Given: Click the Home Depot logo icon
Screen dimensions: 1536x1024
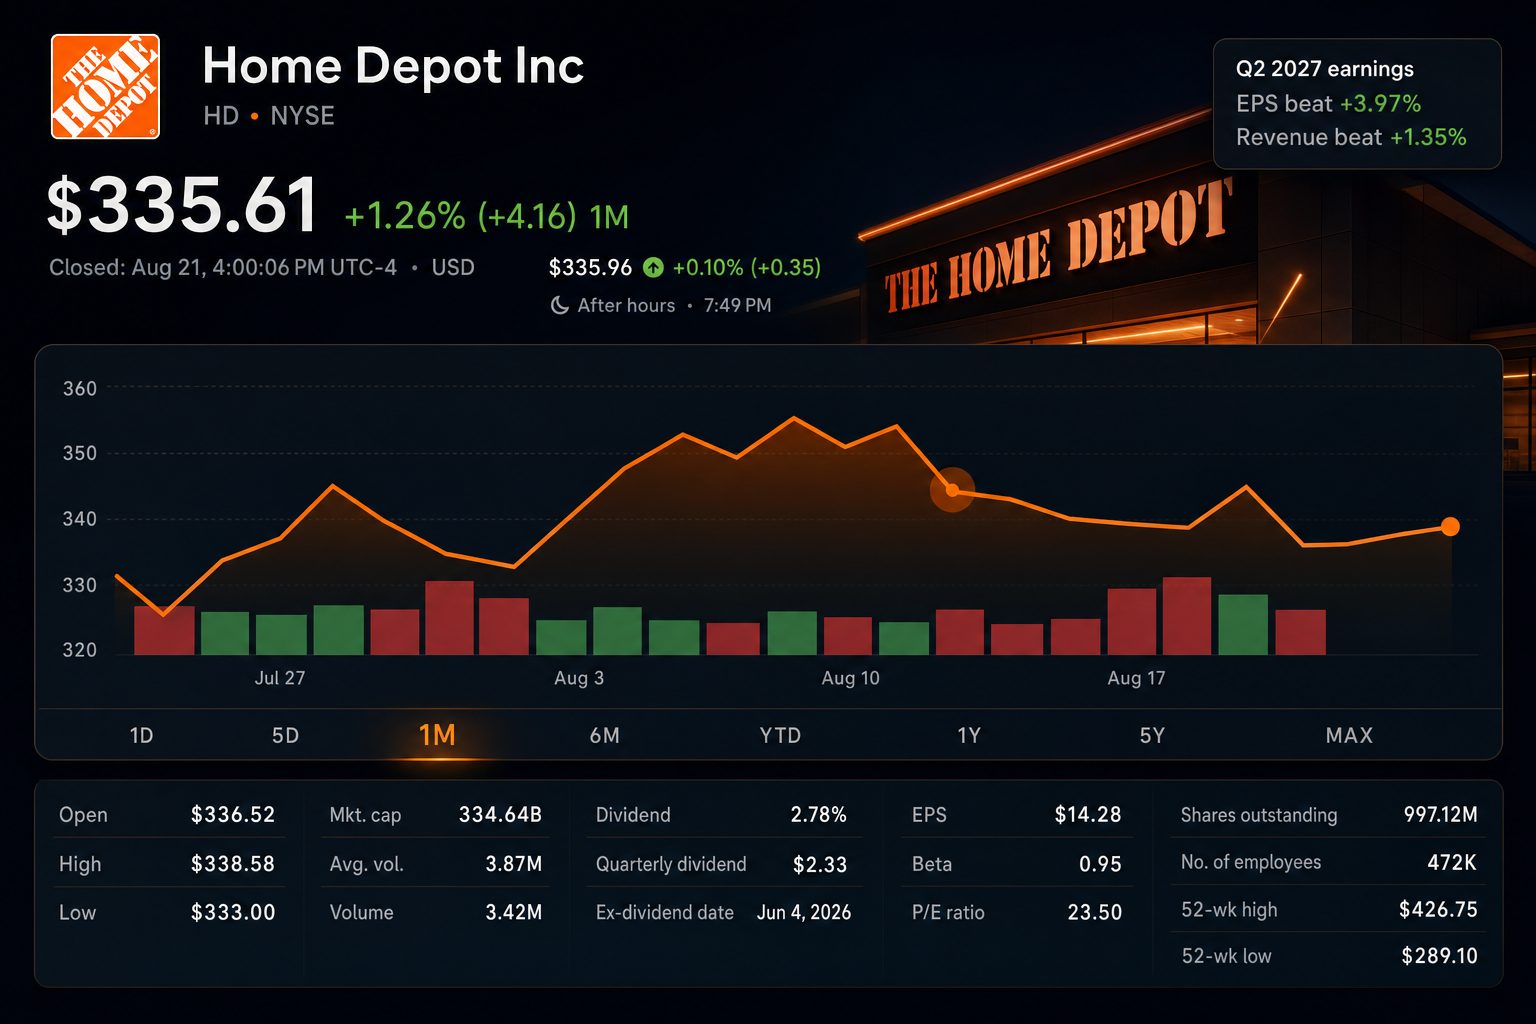Looking at the screenshot, I should (105, 87).
